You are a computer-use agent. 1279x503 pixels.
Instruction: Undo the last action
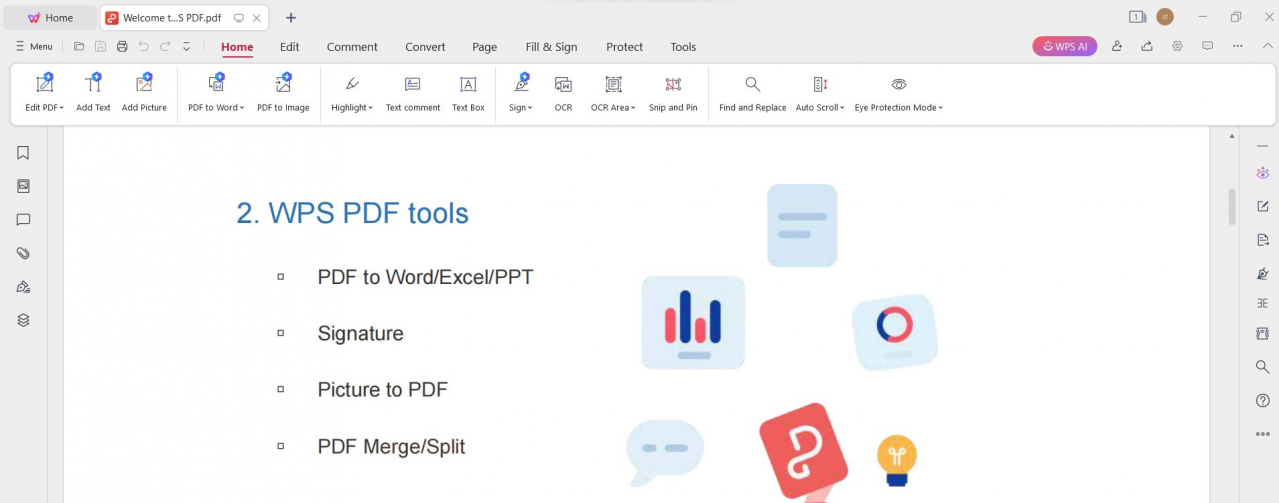click(x=143, y=46)
